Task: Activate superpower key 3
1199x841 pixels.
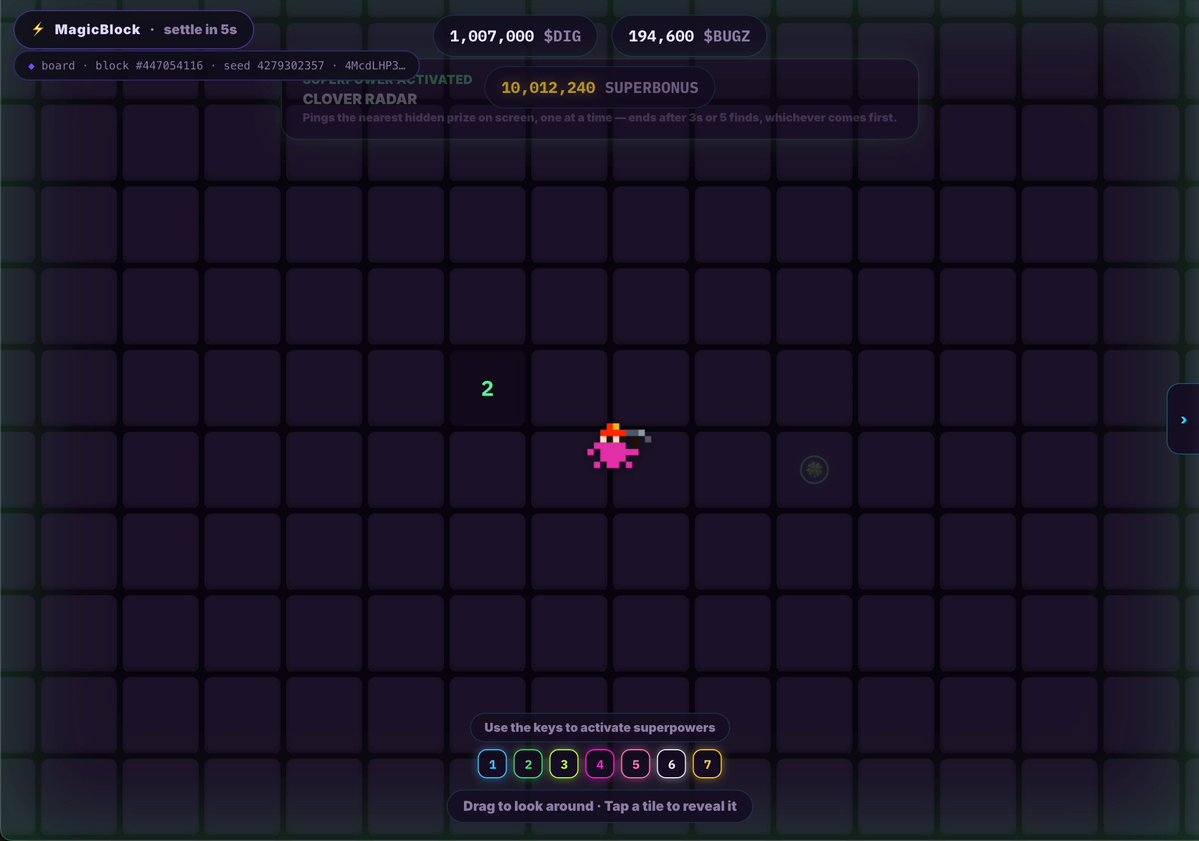Action: tap(564, 764)
